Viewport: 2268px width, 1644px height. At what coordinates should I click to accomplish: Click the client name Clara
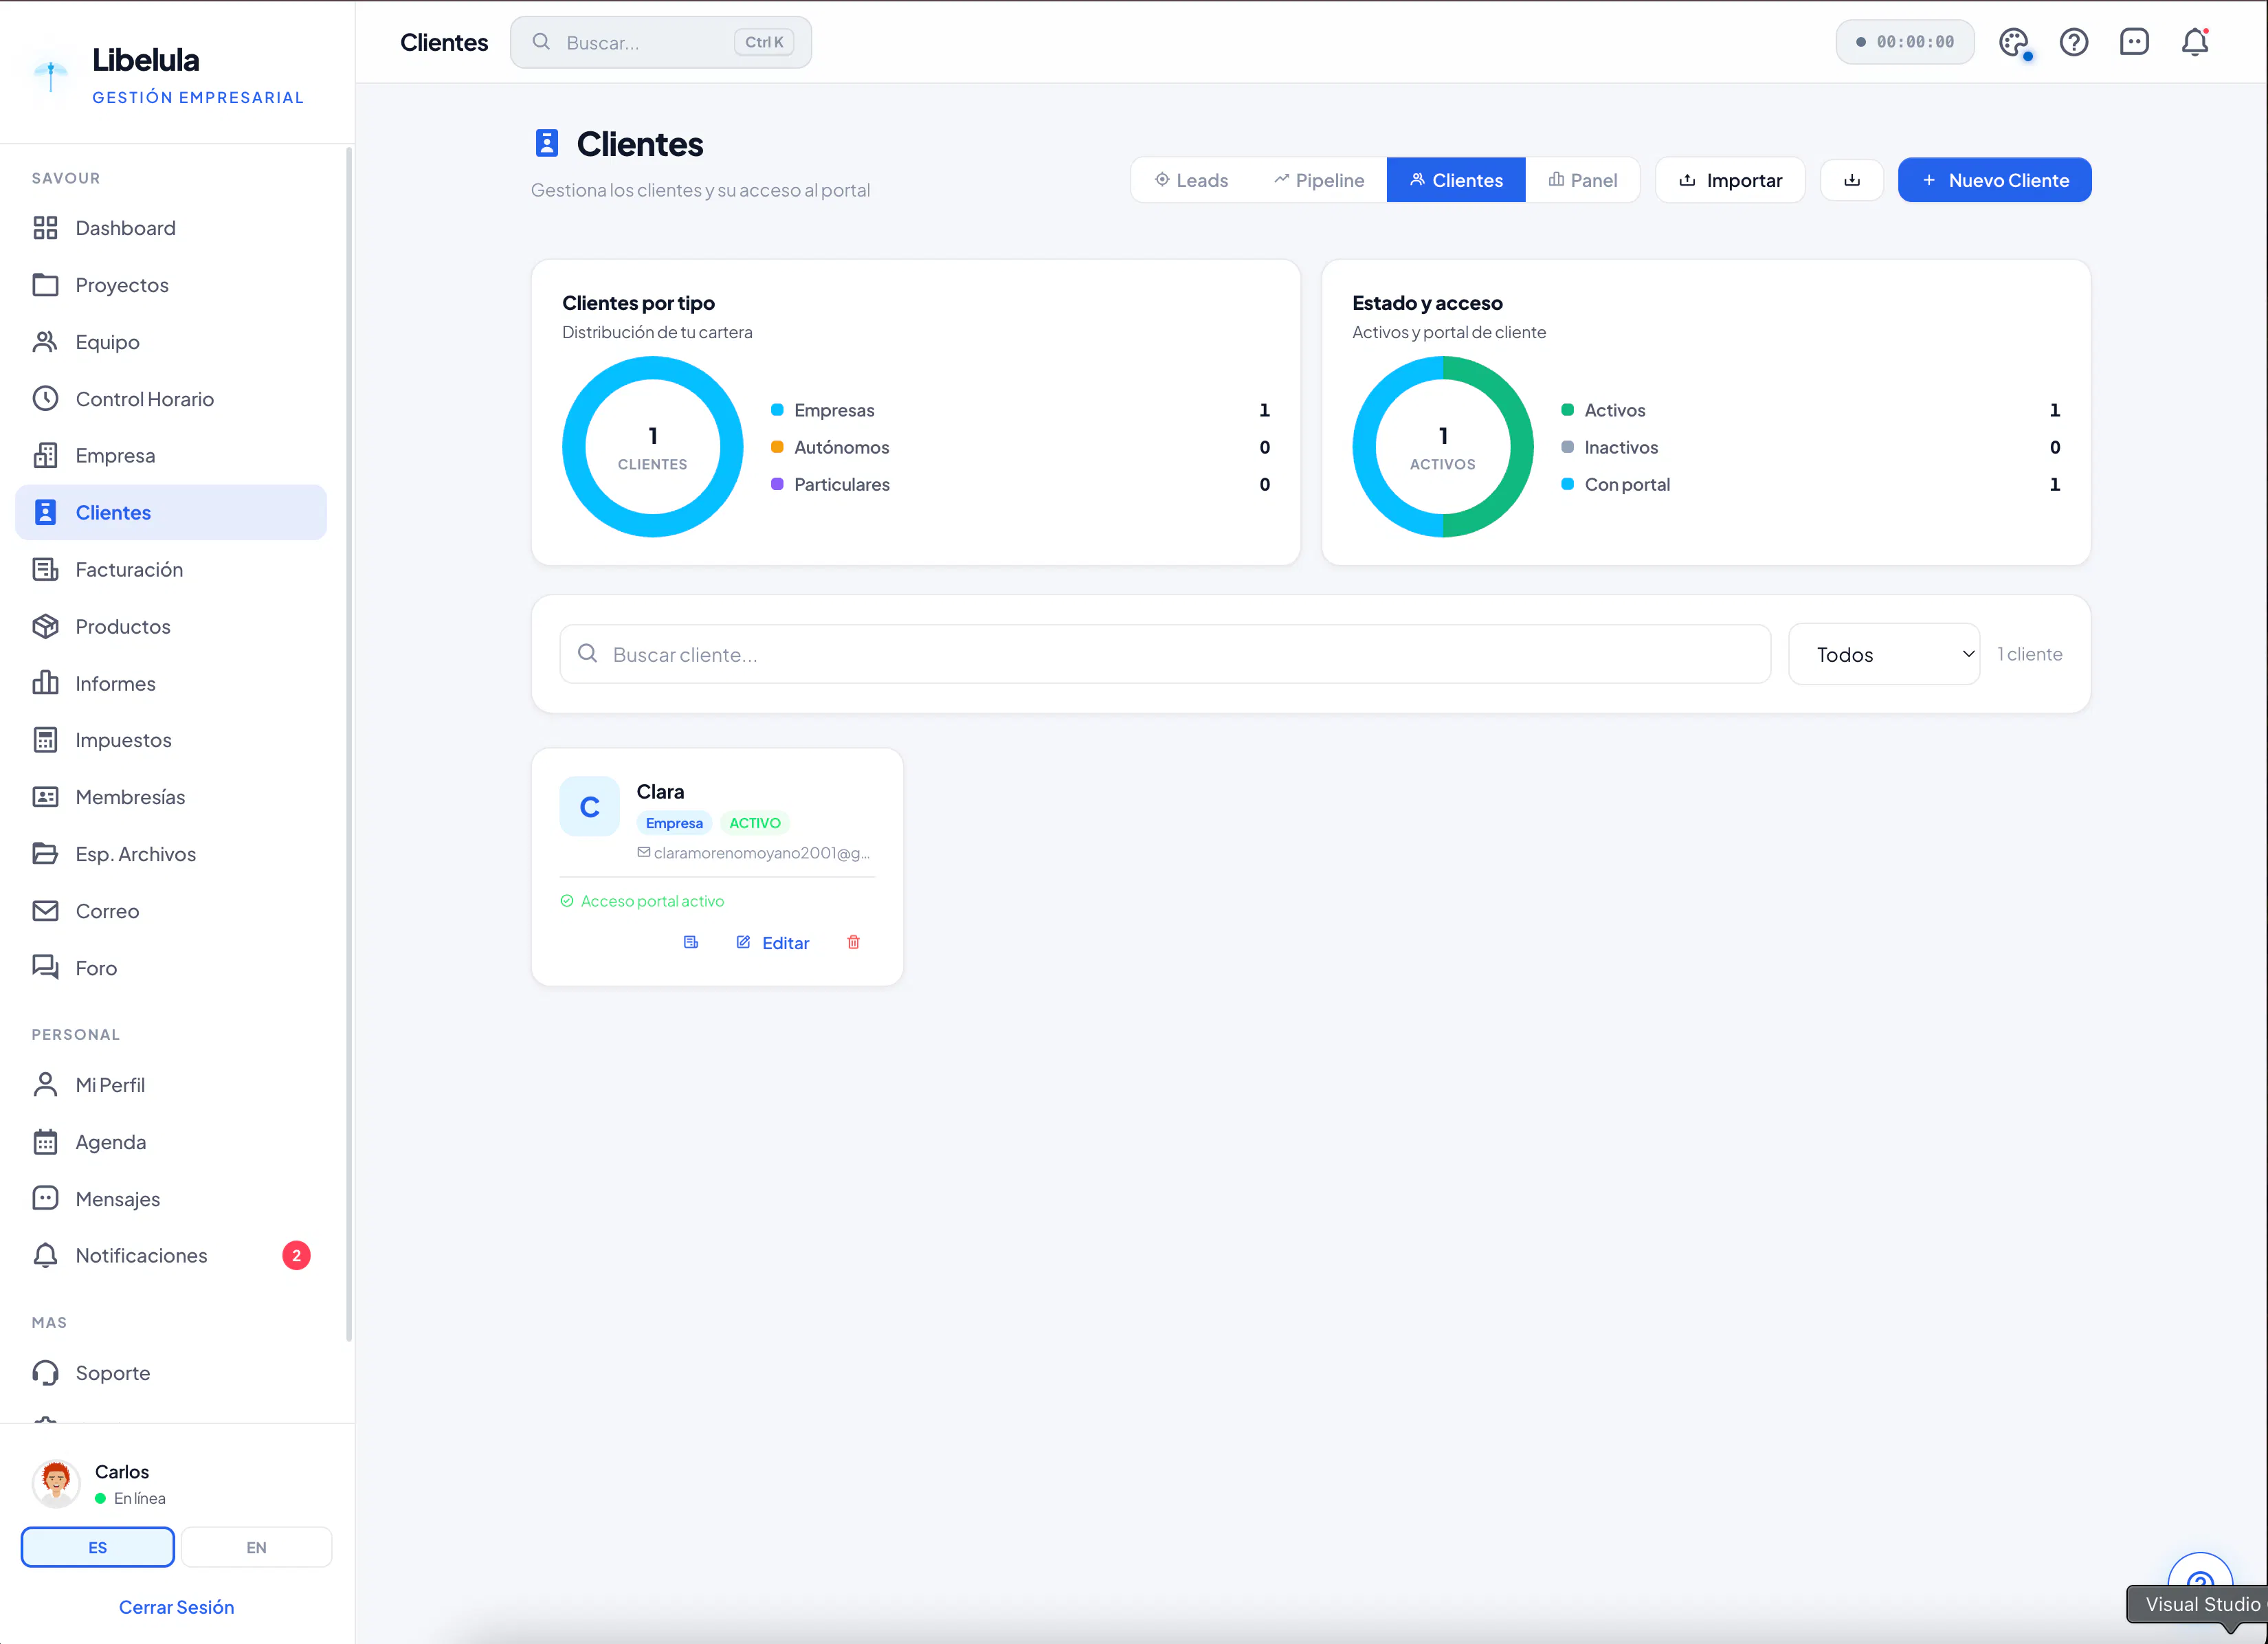[660, 792]
